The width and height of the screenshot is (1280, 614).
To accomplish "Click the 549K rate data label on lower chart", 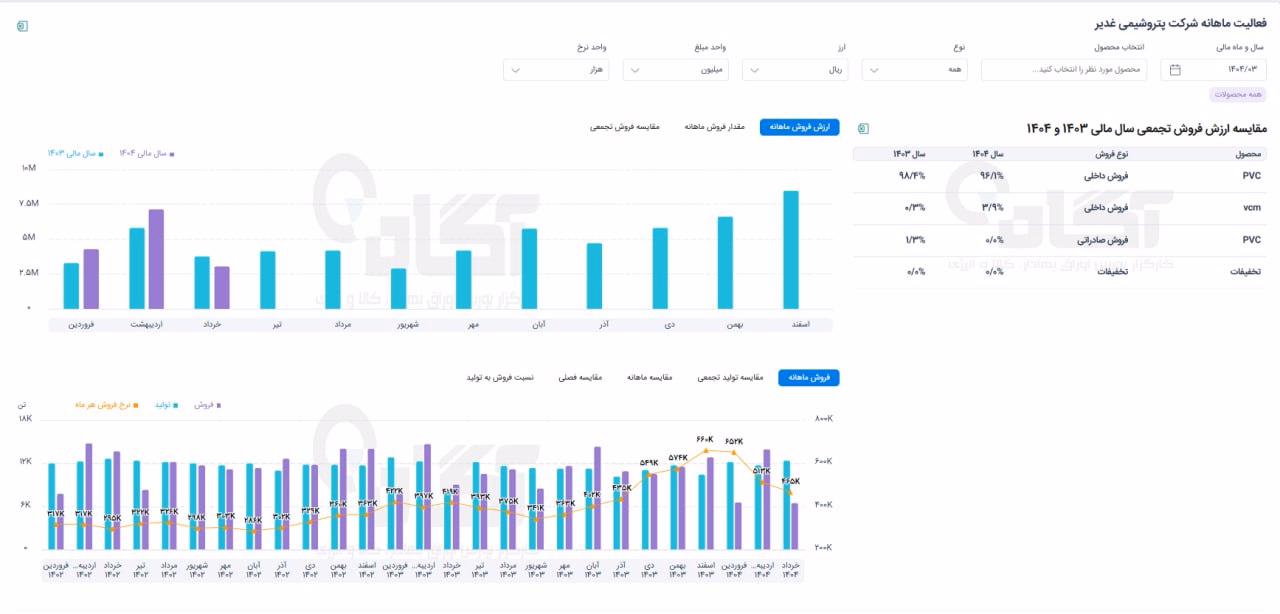I will tap(649, 463).
